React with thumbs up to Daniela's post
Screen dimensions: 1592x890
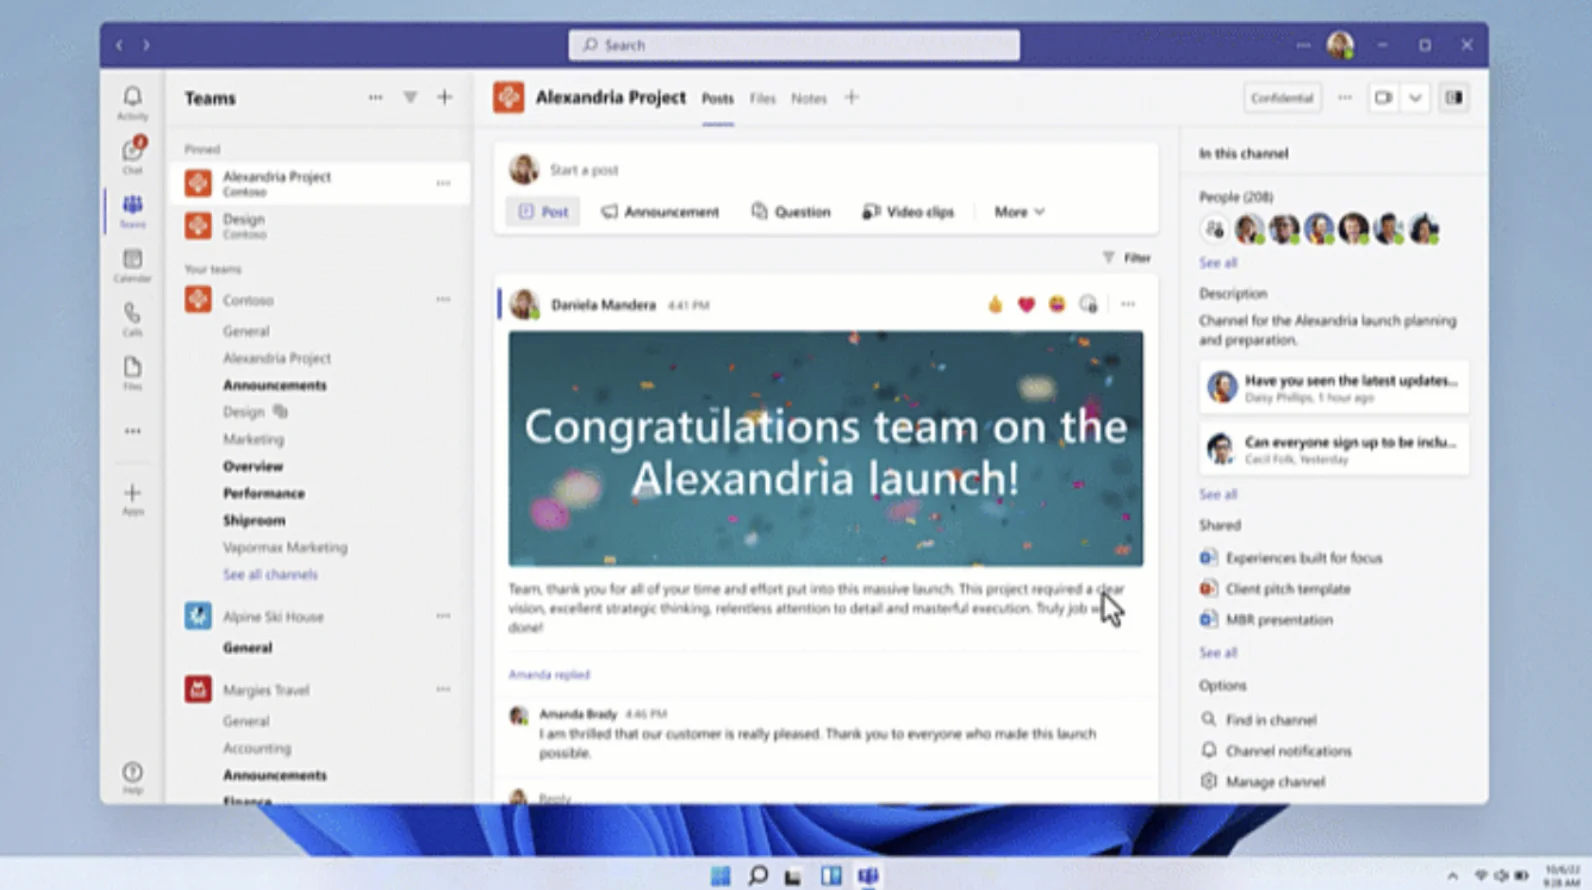[x=995, y=304]
